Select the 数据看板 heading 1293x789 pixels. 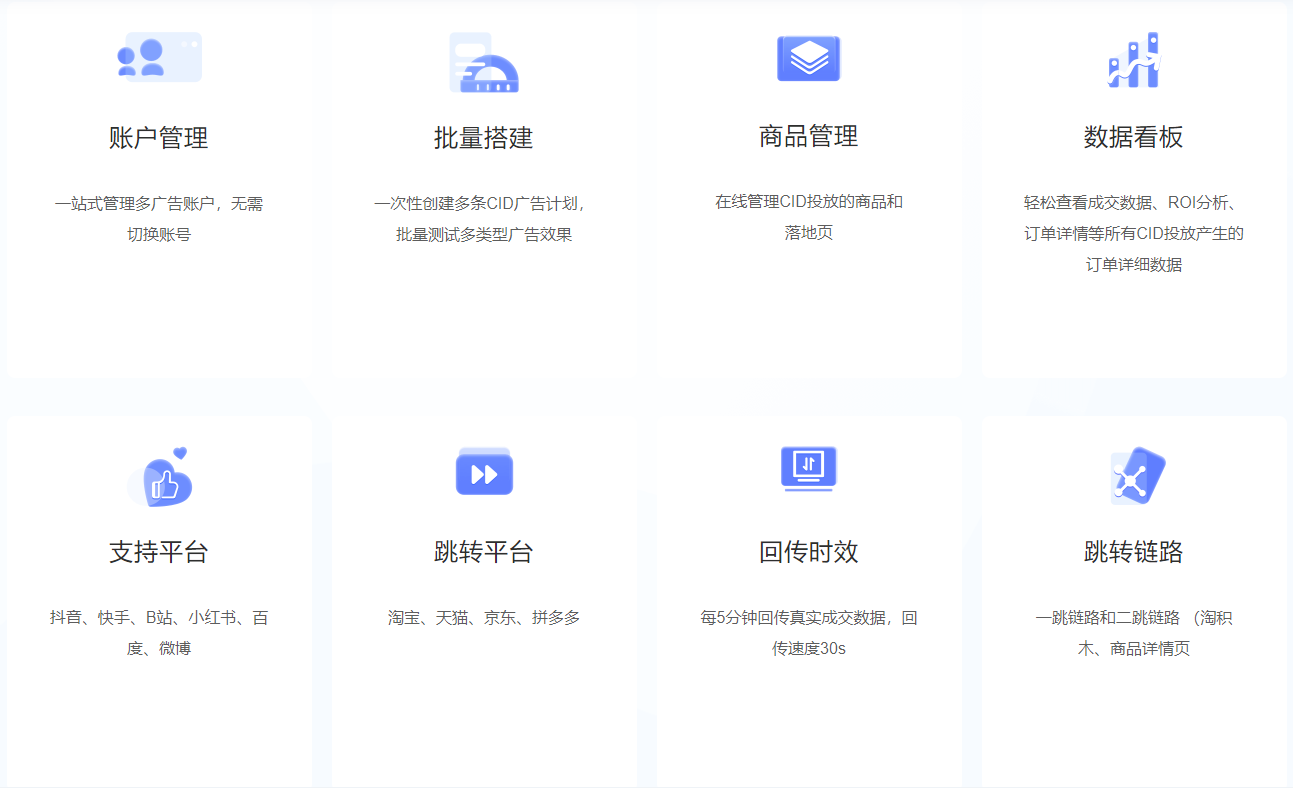click(1134, 137)
